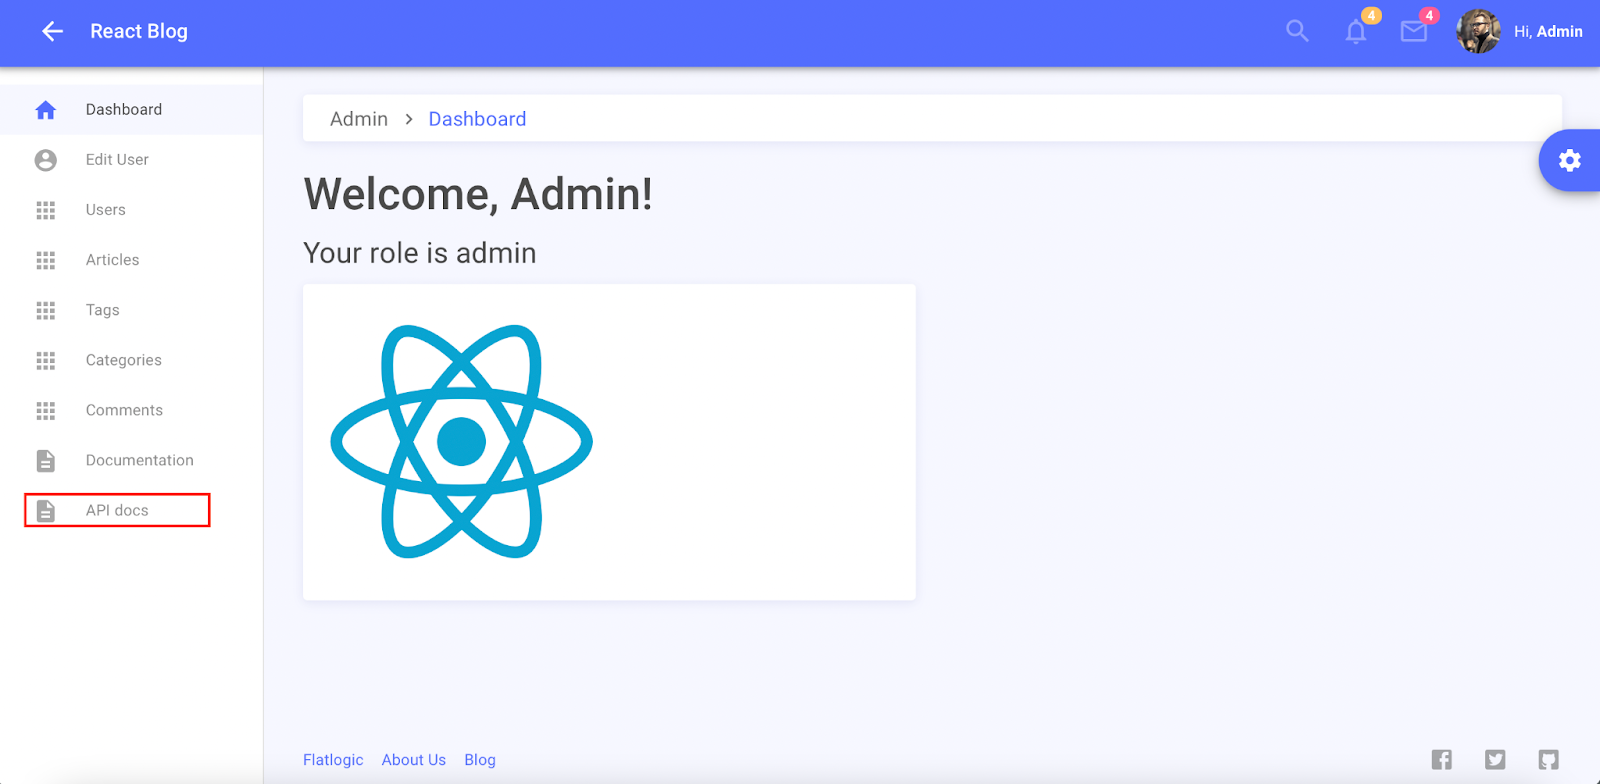Click the Documentation file icon
This screenshot has height=784, width=1600.
point(46,460)
